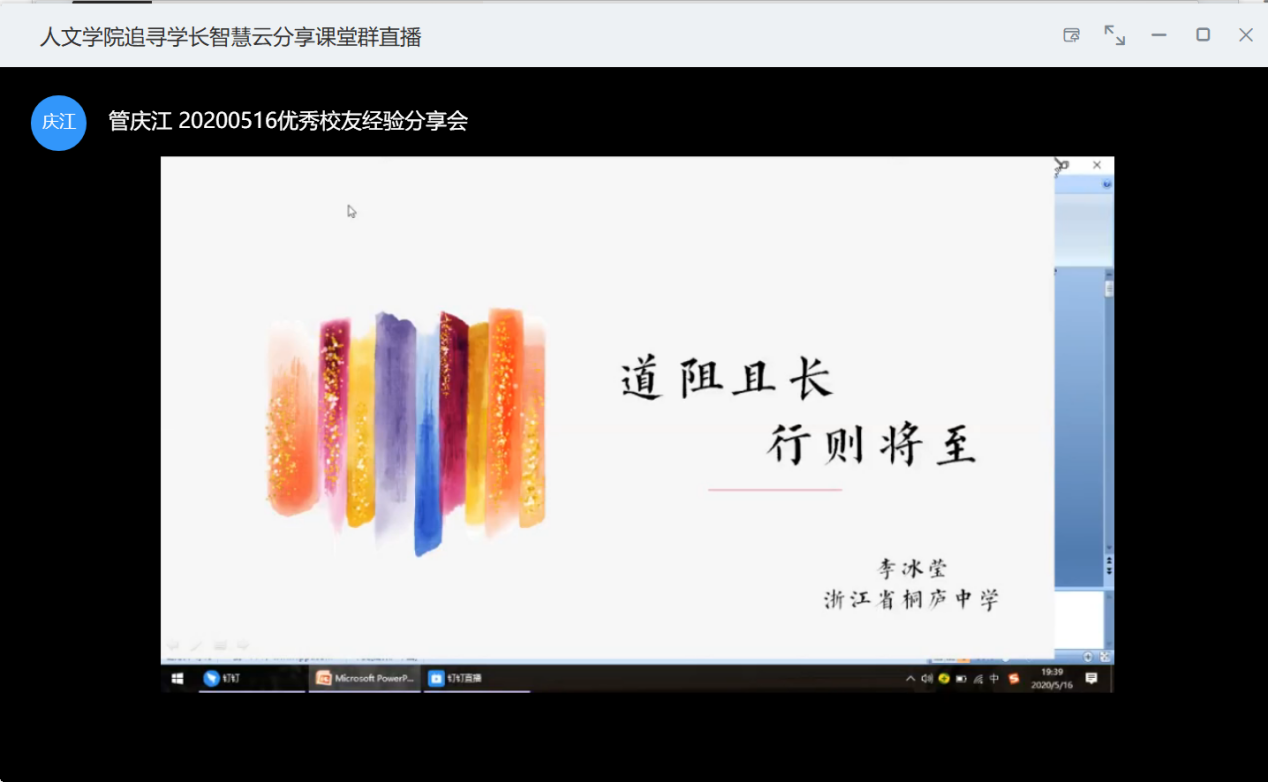1268x782 pixels.
Task: Maximize the live stream window
Action: 1203,35
